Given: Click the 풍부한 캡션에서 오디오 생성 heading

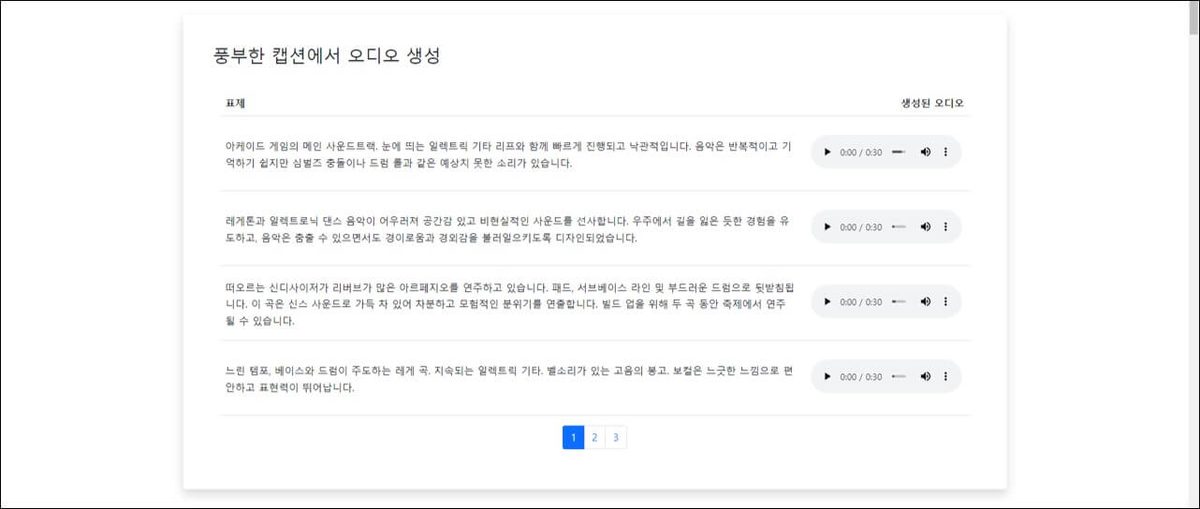Looking at the screenshot, I should click(x=327, y=56).
